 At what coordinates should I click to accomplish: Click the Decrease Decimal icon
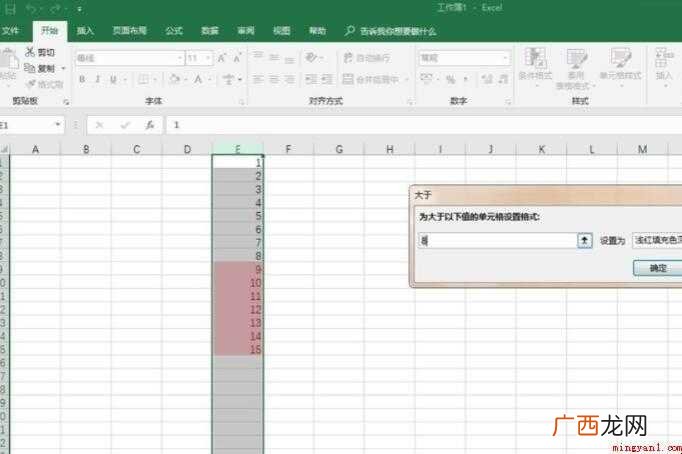click(502, 79)
